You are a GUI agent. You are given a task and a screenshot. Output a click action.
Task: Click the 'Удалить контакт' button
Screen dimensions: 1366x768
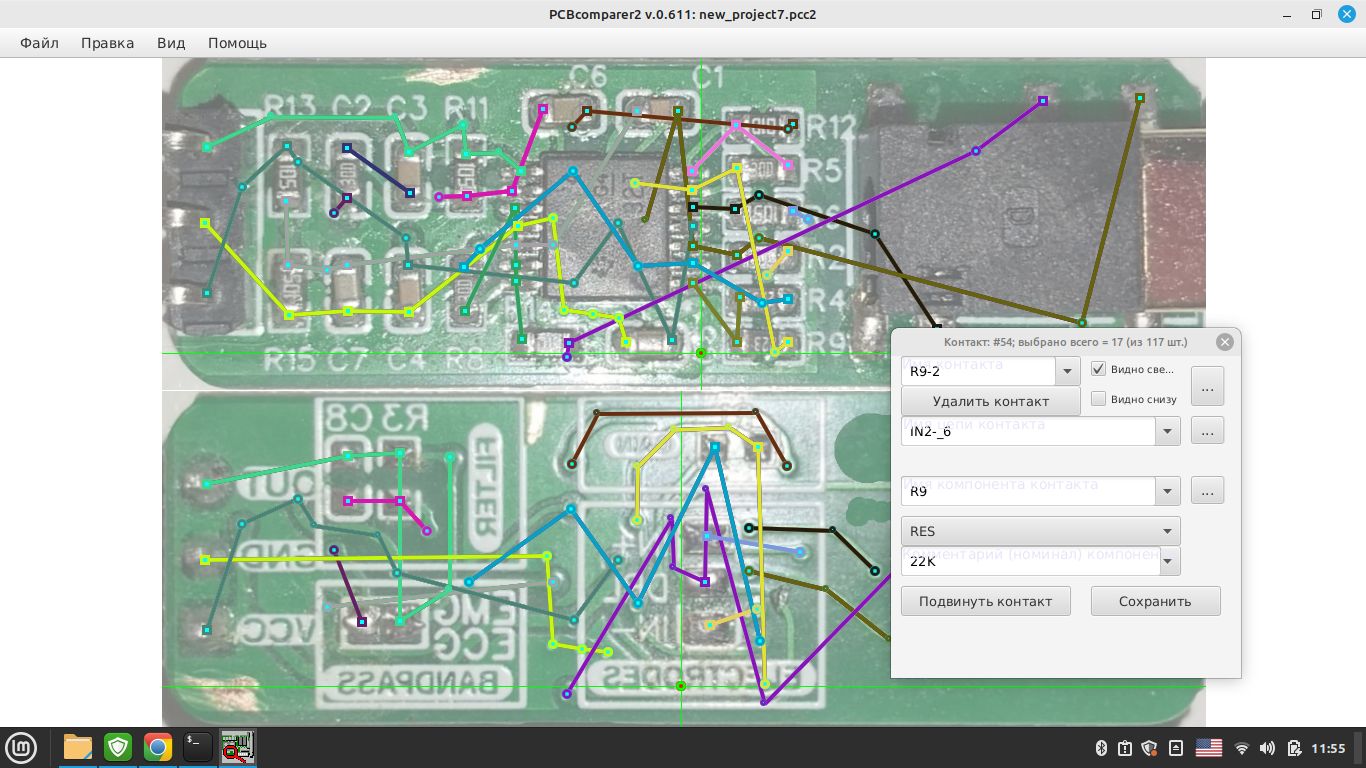tap(991, 401)
